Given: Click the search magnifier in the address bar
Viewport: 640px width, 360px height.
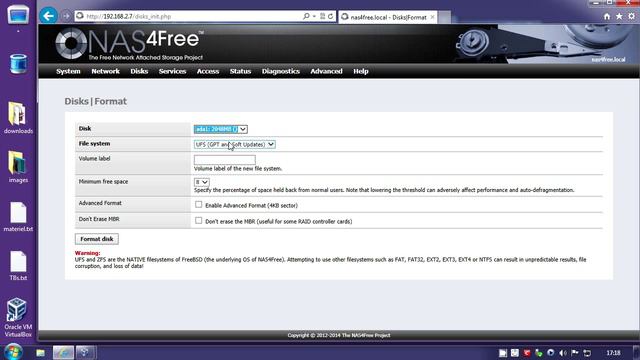Looking at the screenshot, I should [306, 16].
